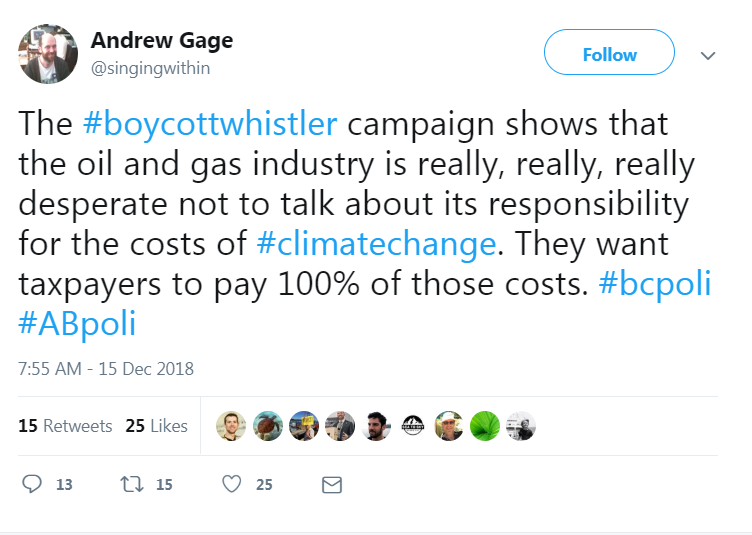Click the reply speech bubble icon
This screenshot has height=535, width=752.
click(32, 485)
